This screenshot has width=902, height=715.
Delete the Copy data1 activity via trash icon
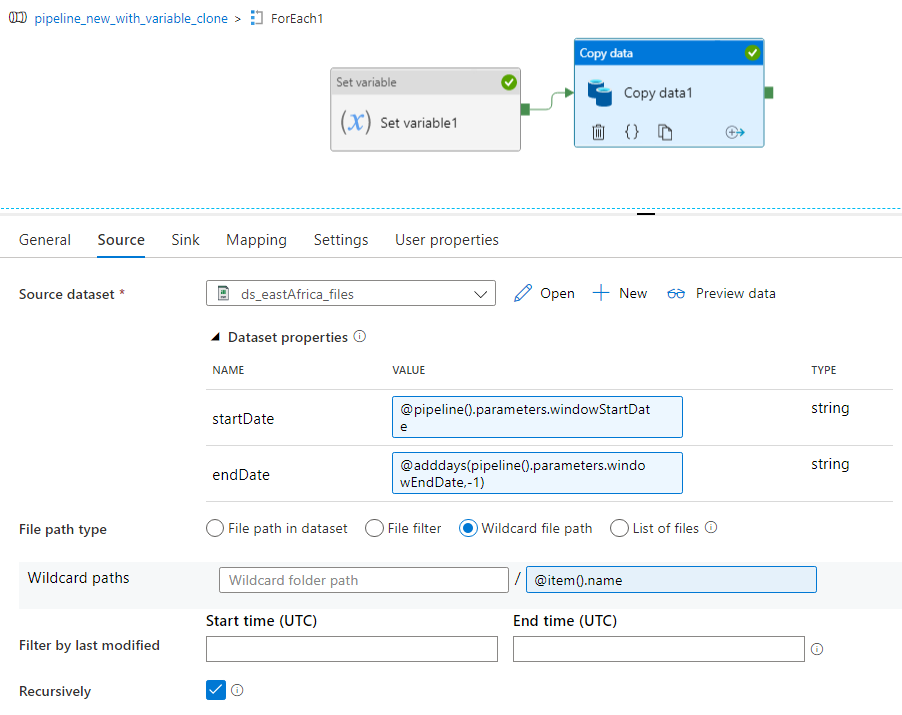click(598, 132)
